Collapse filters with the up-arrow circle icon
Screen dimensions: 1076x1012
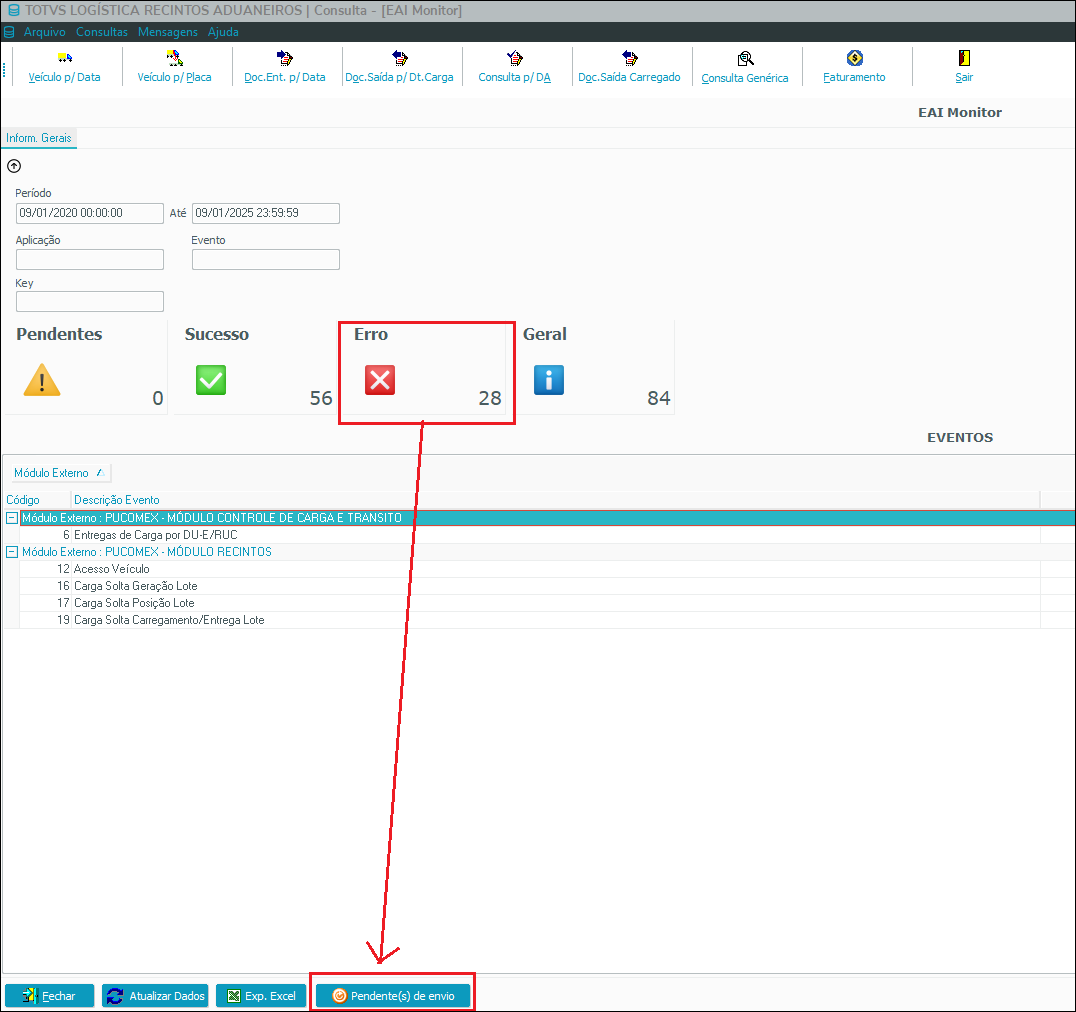tap(14, 166)
